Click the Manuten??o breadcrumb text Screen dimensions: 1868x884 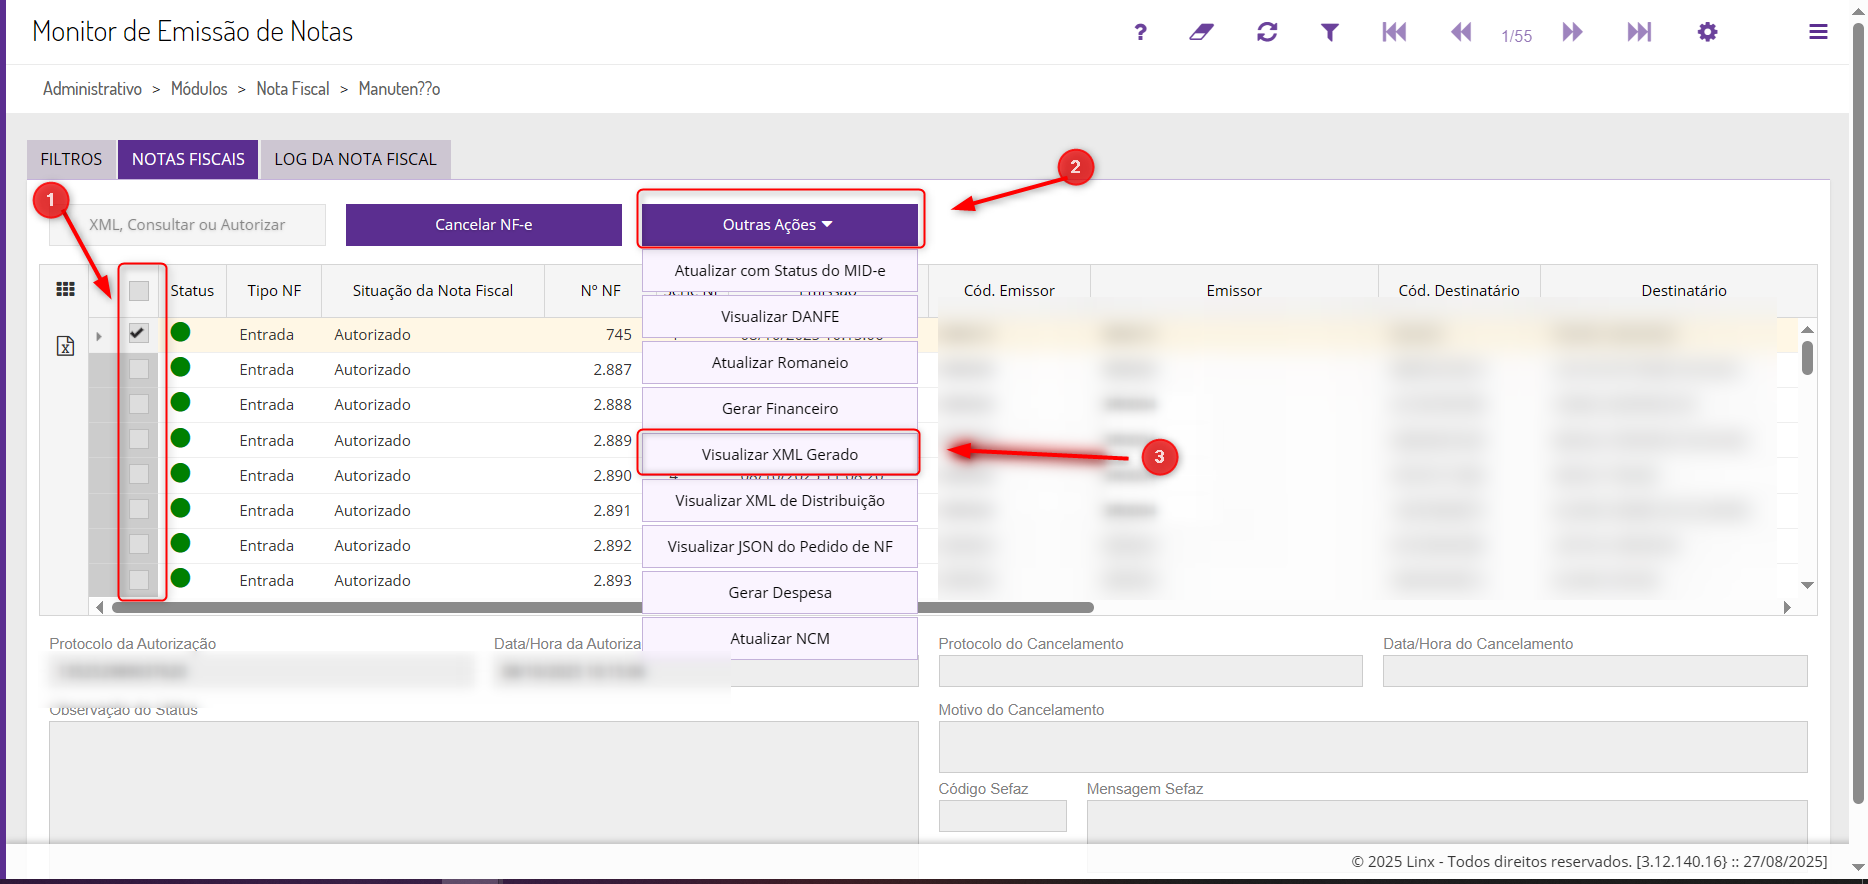pos(399,89)
